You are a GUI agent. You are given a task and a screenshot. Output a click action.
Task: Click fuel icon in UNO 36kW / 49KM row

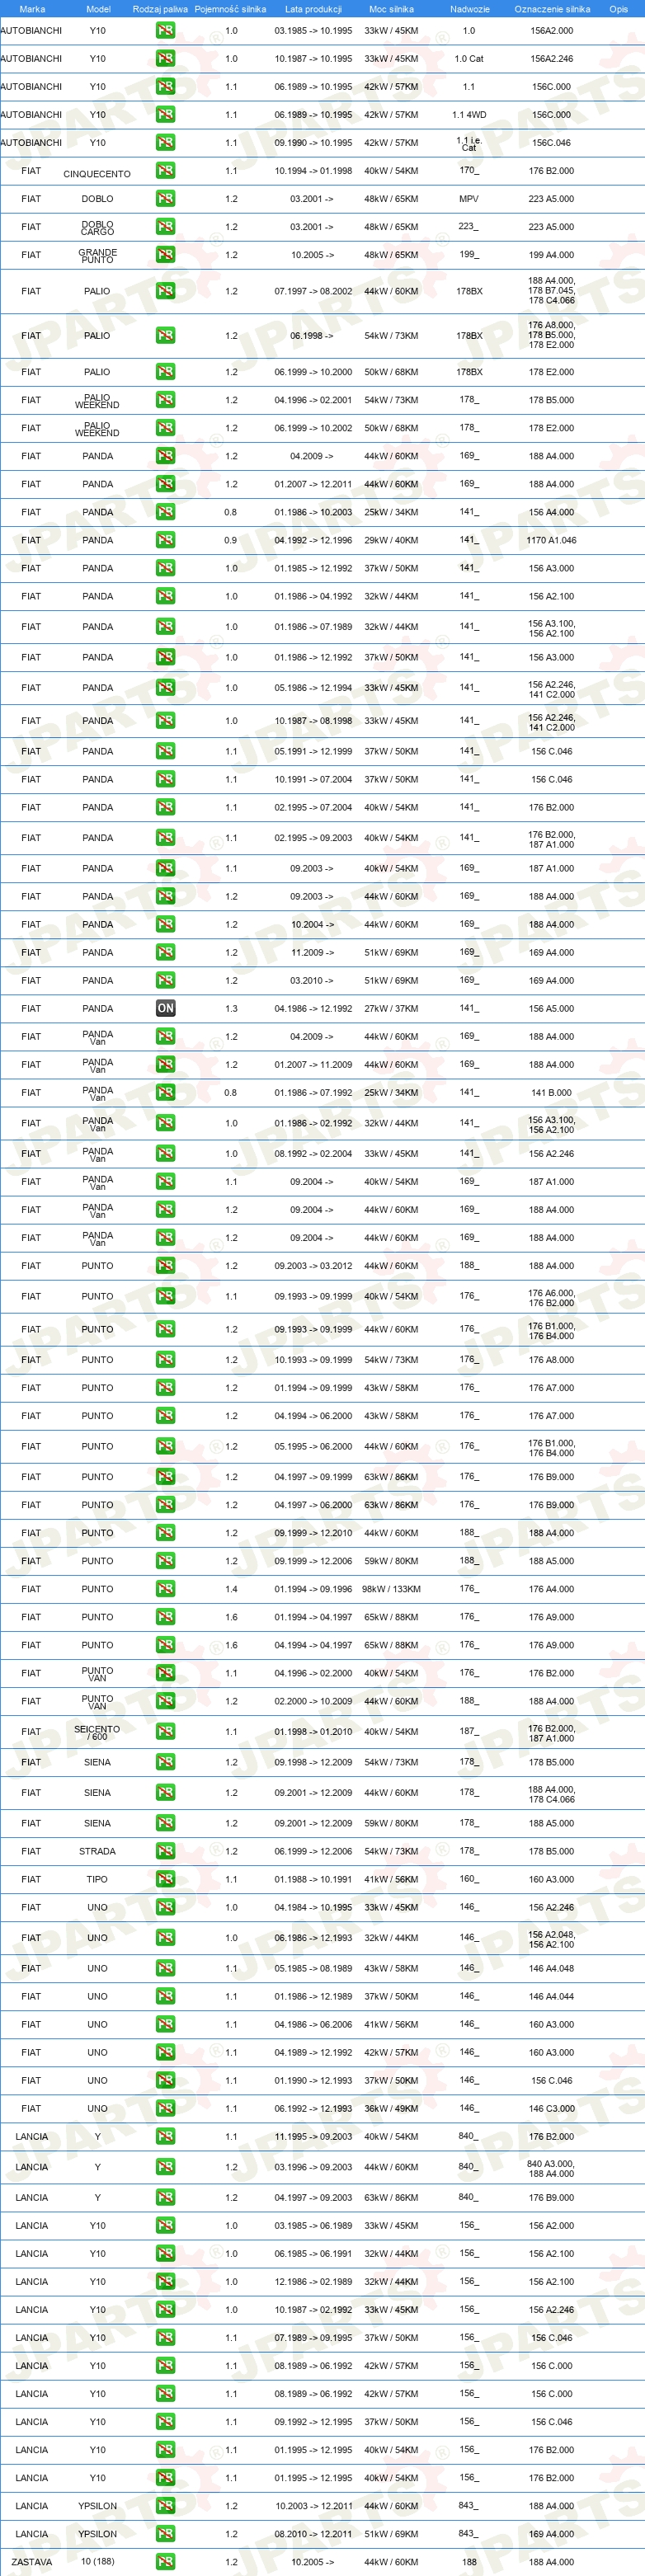click(165, 2108)
